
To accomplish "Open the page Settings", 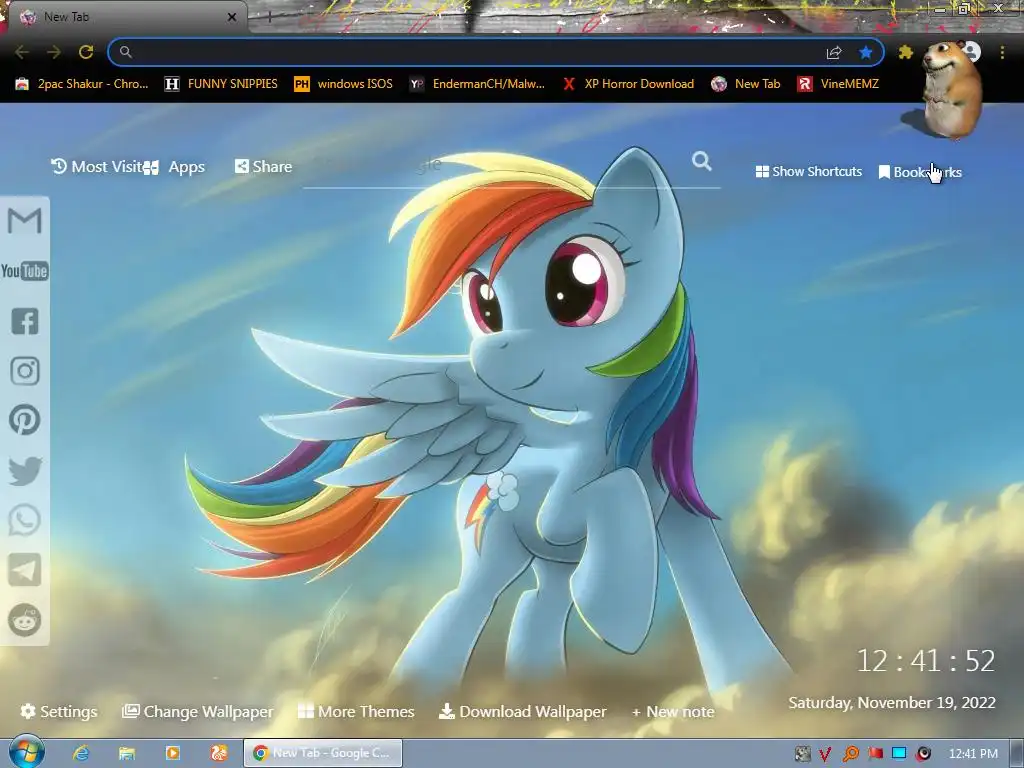I will (59, 711).
